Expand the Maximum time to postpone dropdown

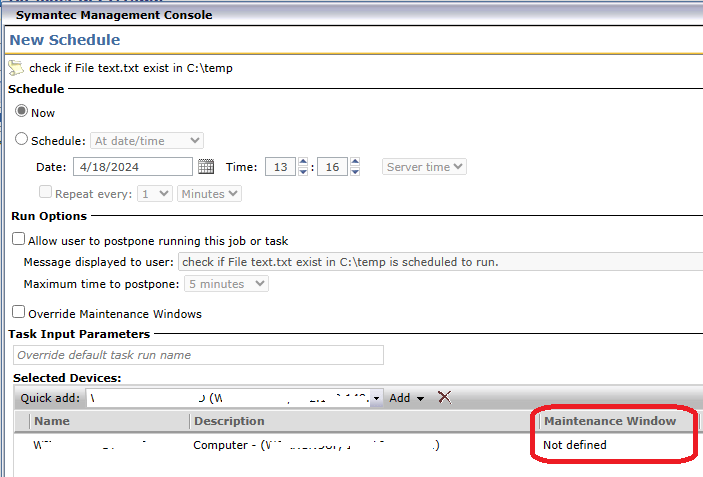click(x=228, y=284)
